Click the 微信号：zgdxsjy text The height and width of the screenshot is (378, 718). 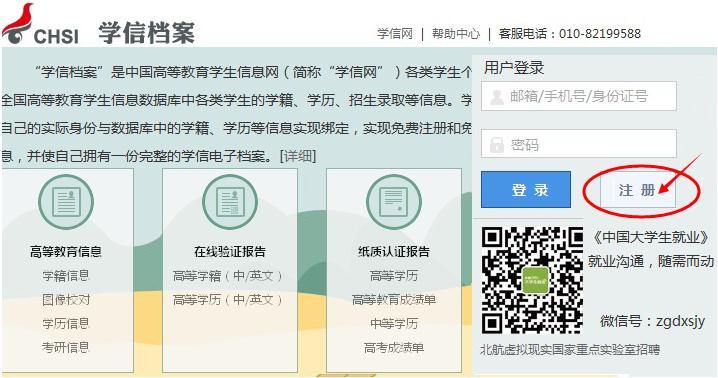653,321
